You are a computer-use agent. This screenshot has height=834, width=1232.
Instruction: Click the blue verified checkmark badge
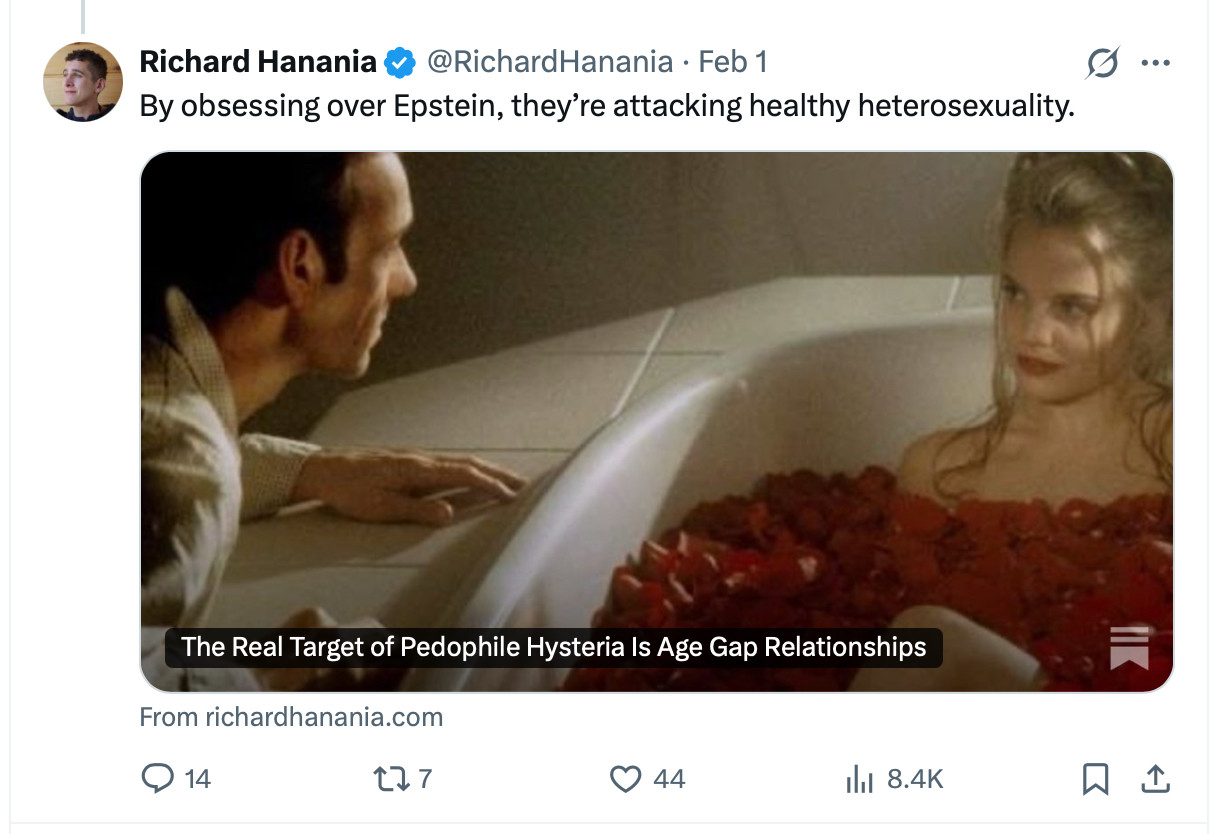(401, 63)
